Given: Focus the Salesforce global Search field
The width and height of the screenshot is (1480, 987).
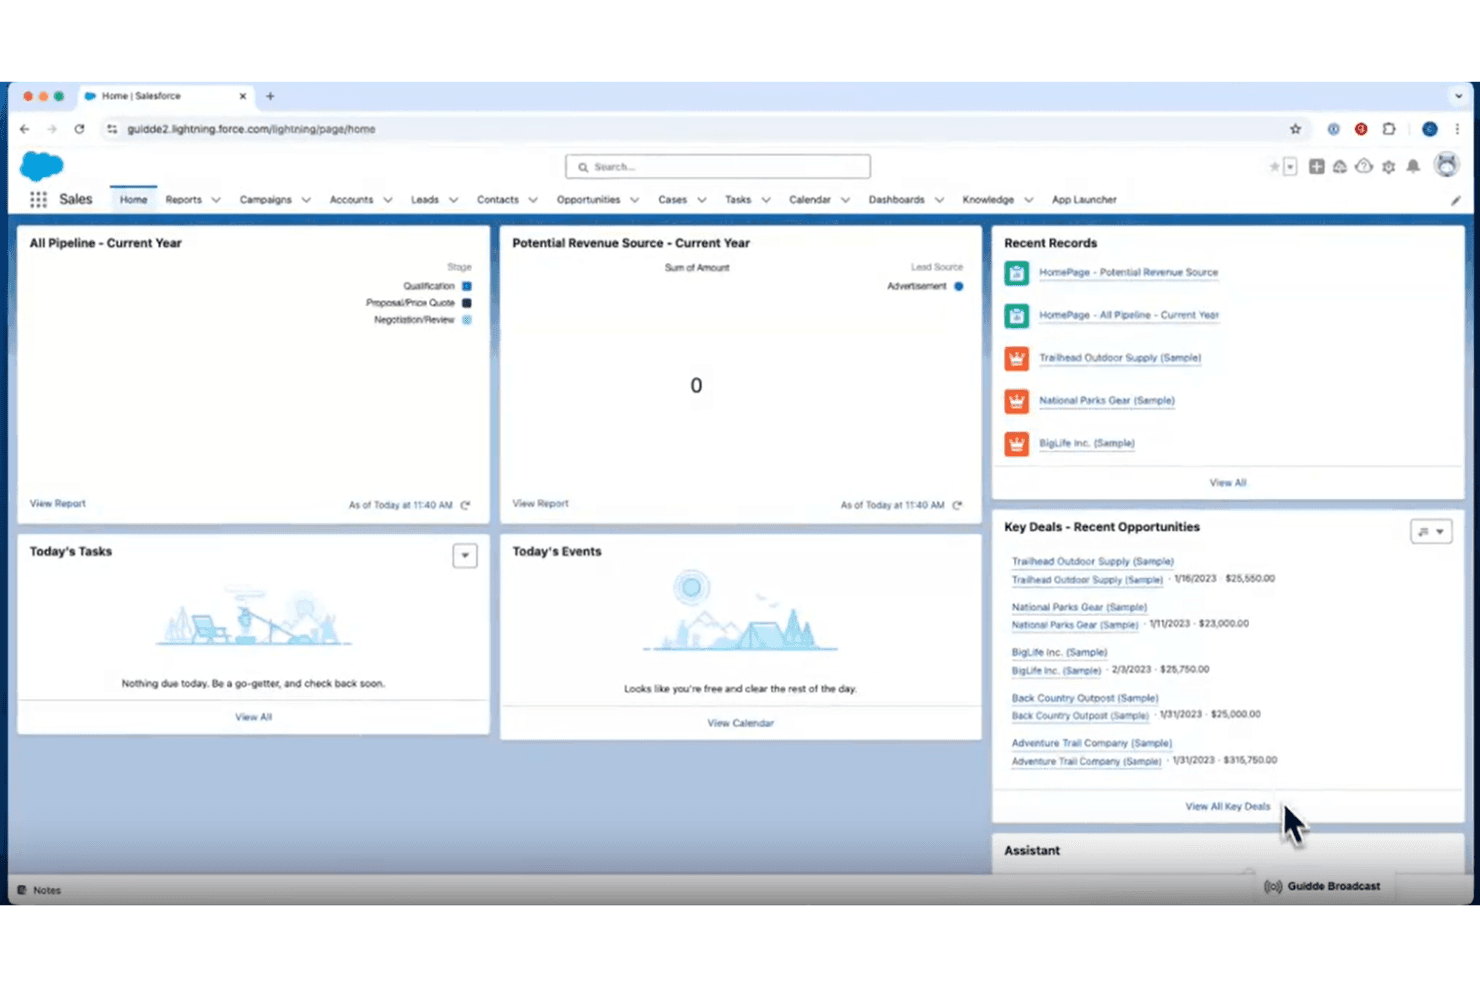Looking at the screenshot, I should (718, 167).
